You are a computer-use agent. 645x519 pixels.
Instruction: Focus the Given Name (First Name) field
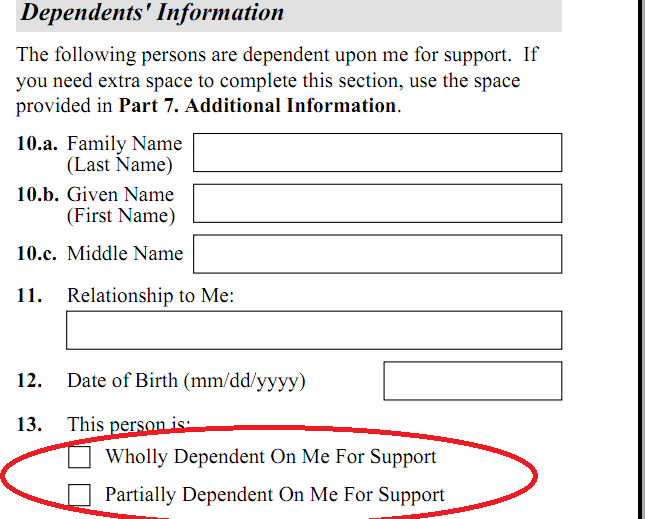pyautogui.click(x=377, y=203)
